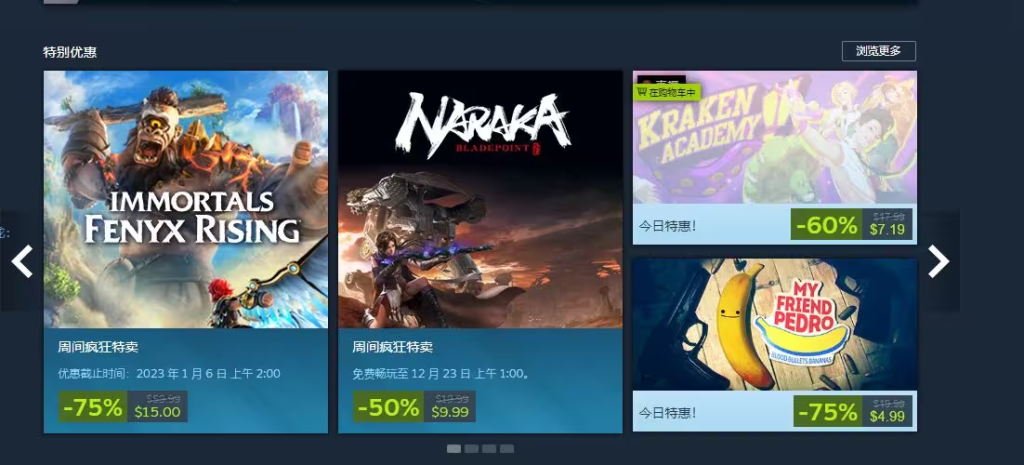The image size is (1024, 465).
Task: Open Kraken Academy game banner
Action: pyautogui.click(x=775, y=137)
